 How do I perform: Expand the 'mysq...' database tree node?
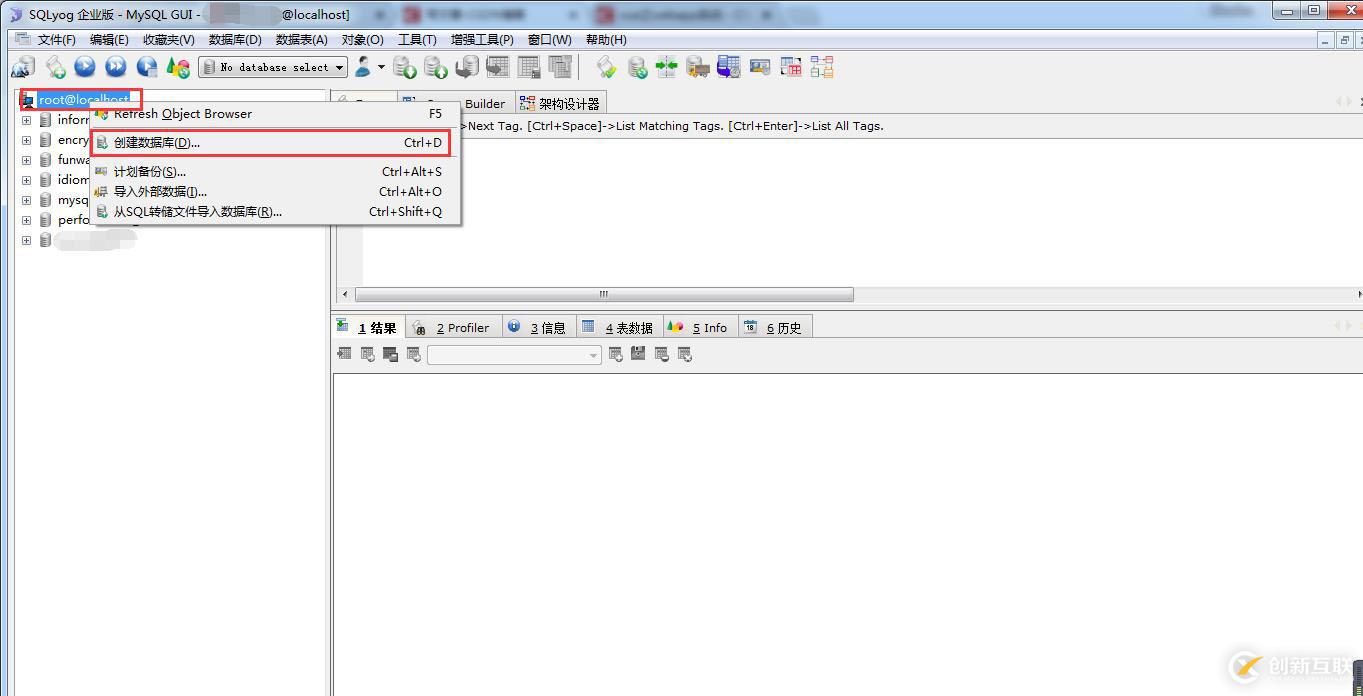[26, 200]
